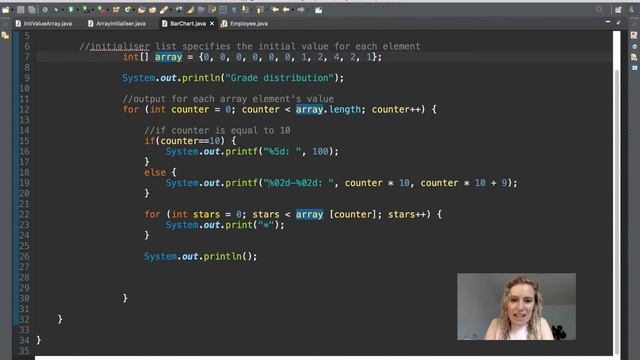This screenshot has width=640, height=360.
Task: Click the Run External Tools icon
Action: coord(102,10)
